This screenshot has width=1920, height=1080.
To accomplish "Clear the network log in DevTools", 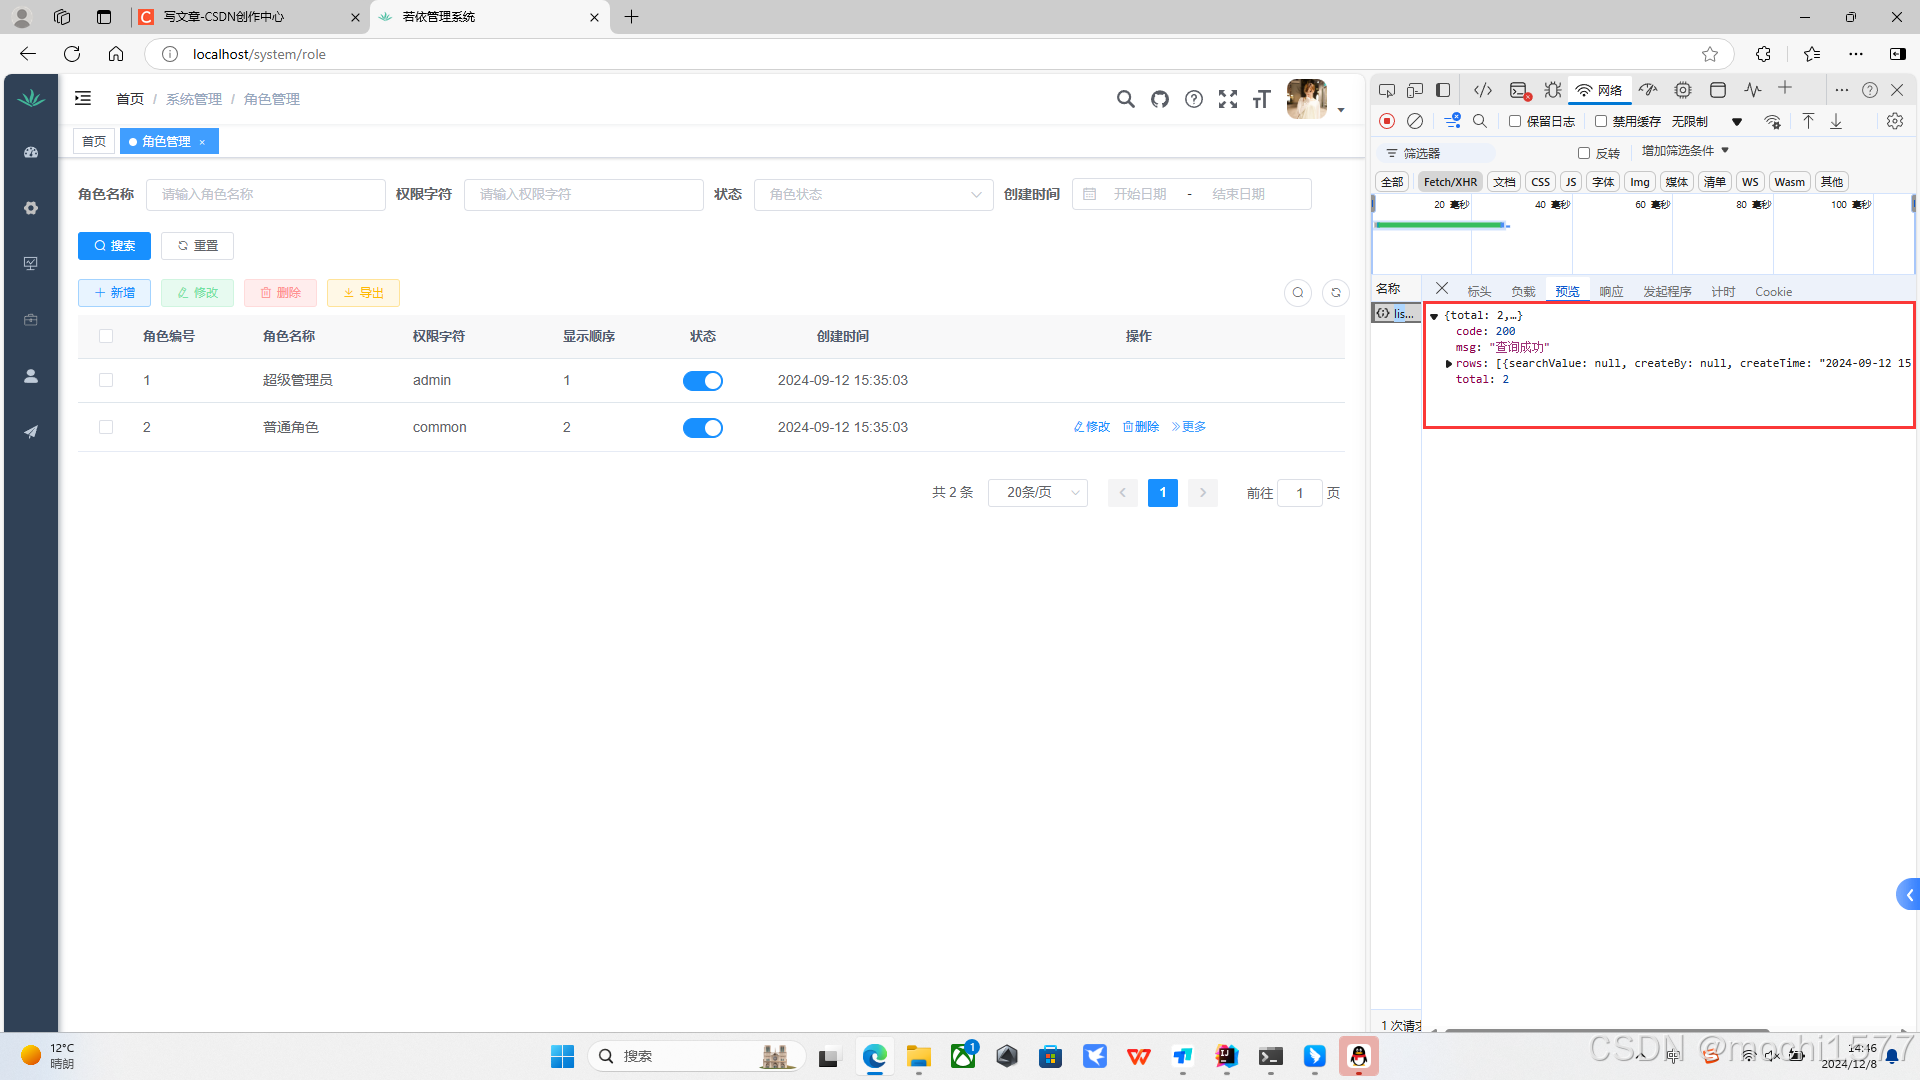I will coord(1415,121).
